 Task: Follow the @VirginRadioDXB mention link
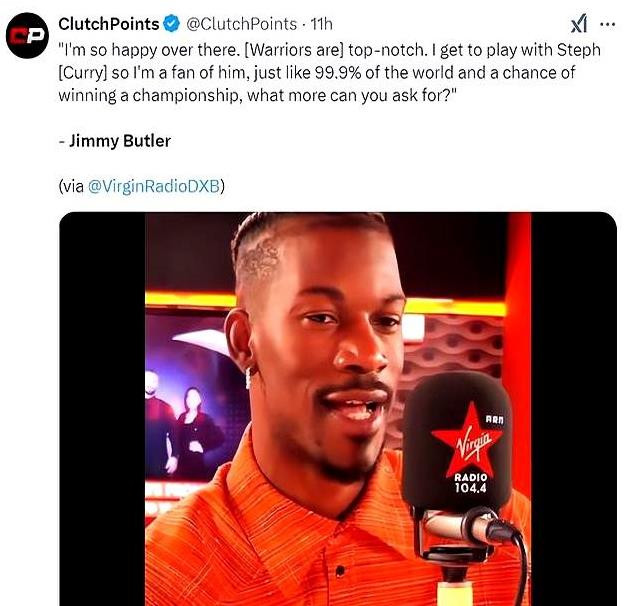[154, 187]
